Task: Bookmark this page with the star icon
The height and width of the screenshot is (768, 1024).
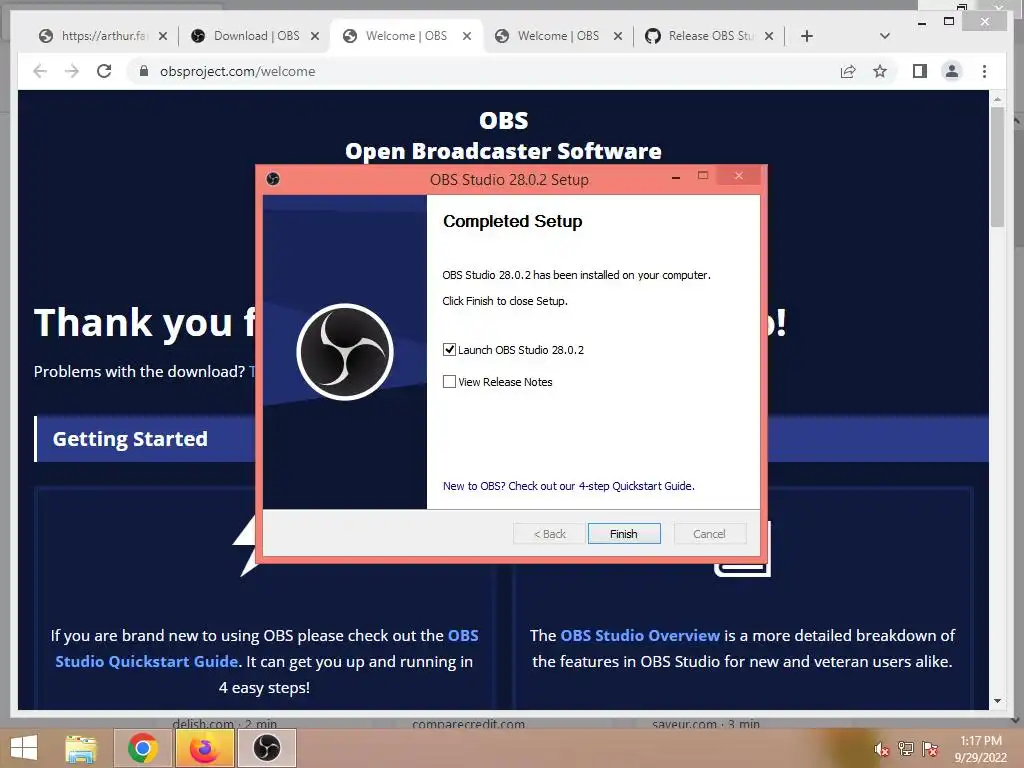Action: coord(880,71)
